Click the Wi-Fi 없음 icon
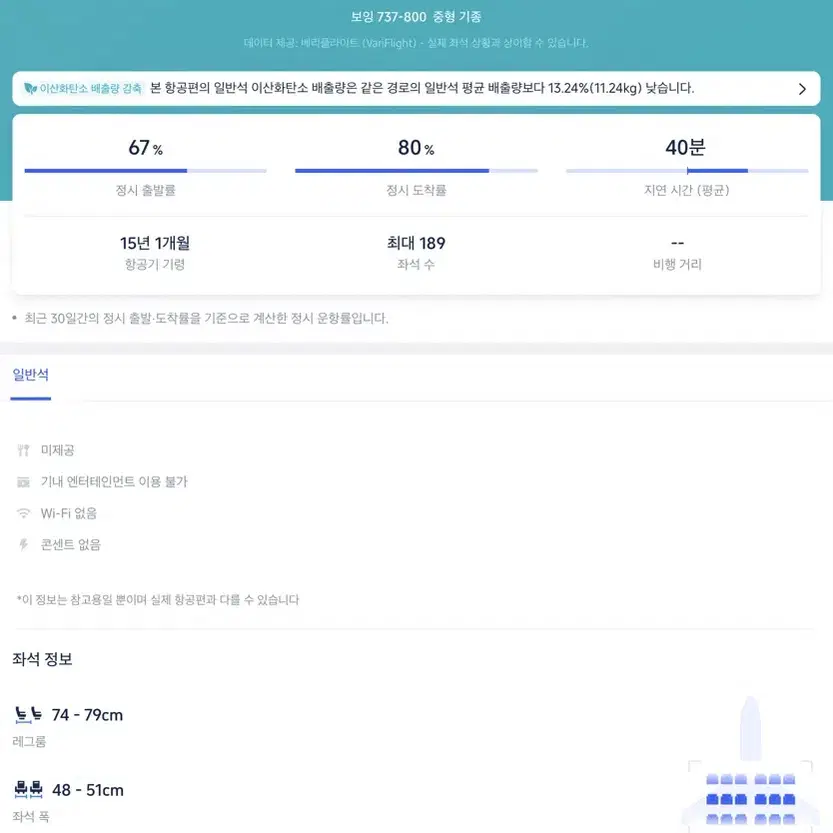The width and height of the screenshot is (833, 833). pyautogui.click(x=23, y=513)
